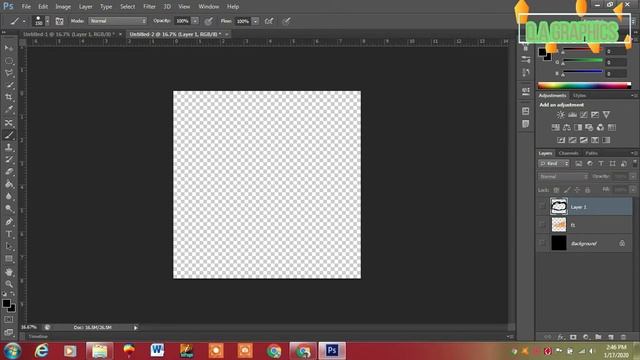Filter layers by type layers
This screenshot has height=360, width=640.
[601, 164]
